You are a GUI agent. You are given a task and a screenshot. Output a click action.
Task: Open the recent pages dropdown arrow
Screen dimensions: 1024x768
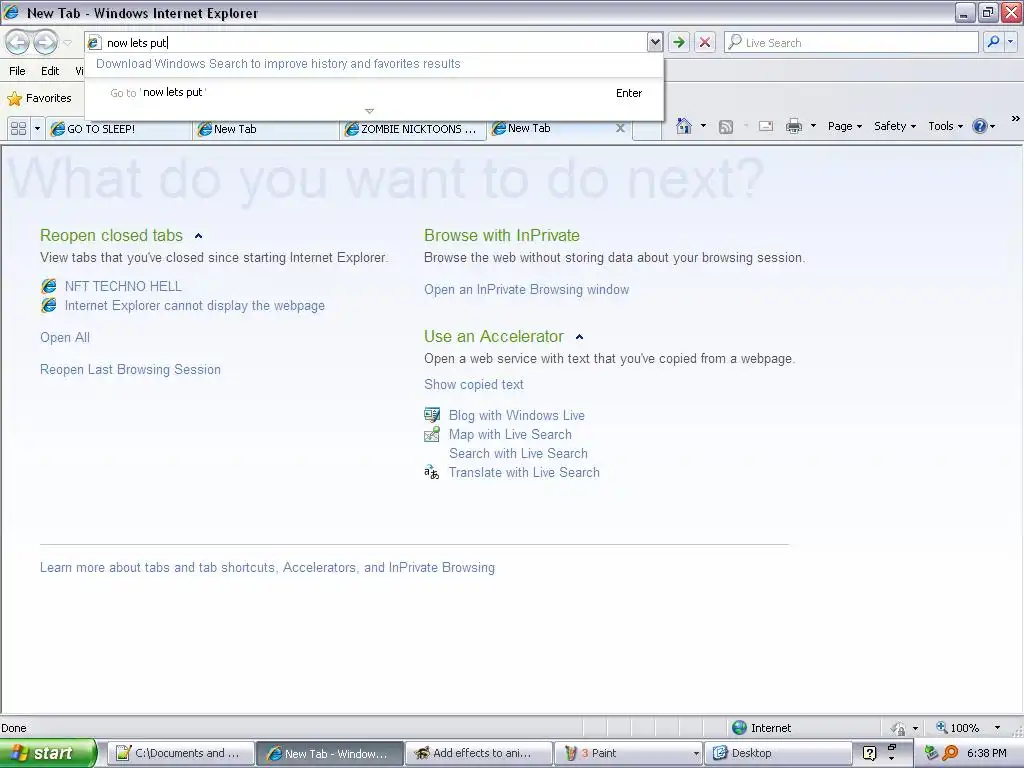(67, 43)
